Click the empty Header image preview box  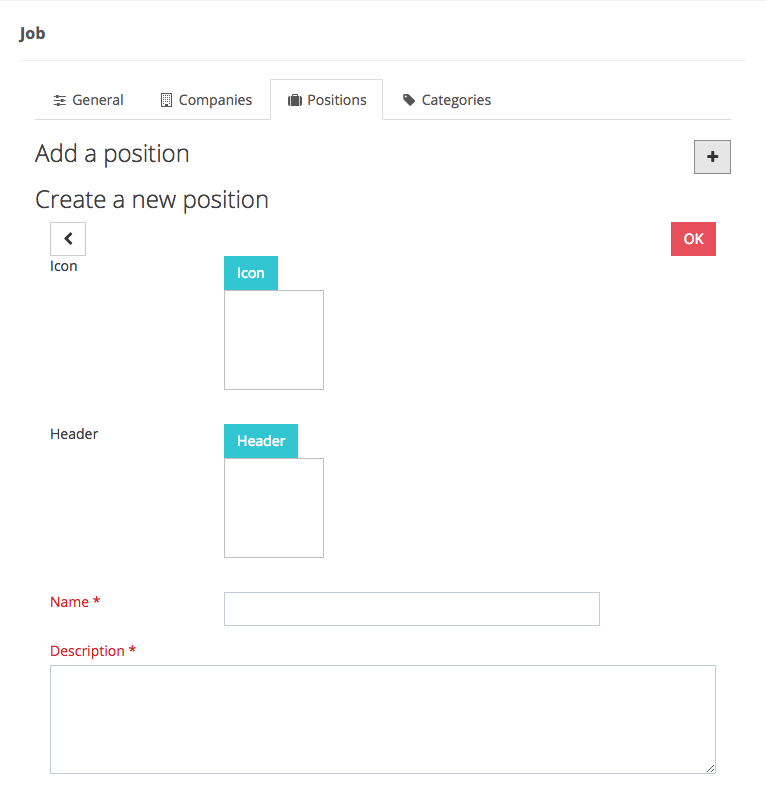point(274,508)
